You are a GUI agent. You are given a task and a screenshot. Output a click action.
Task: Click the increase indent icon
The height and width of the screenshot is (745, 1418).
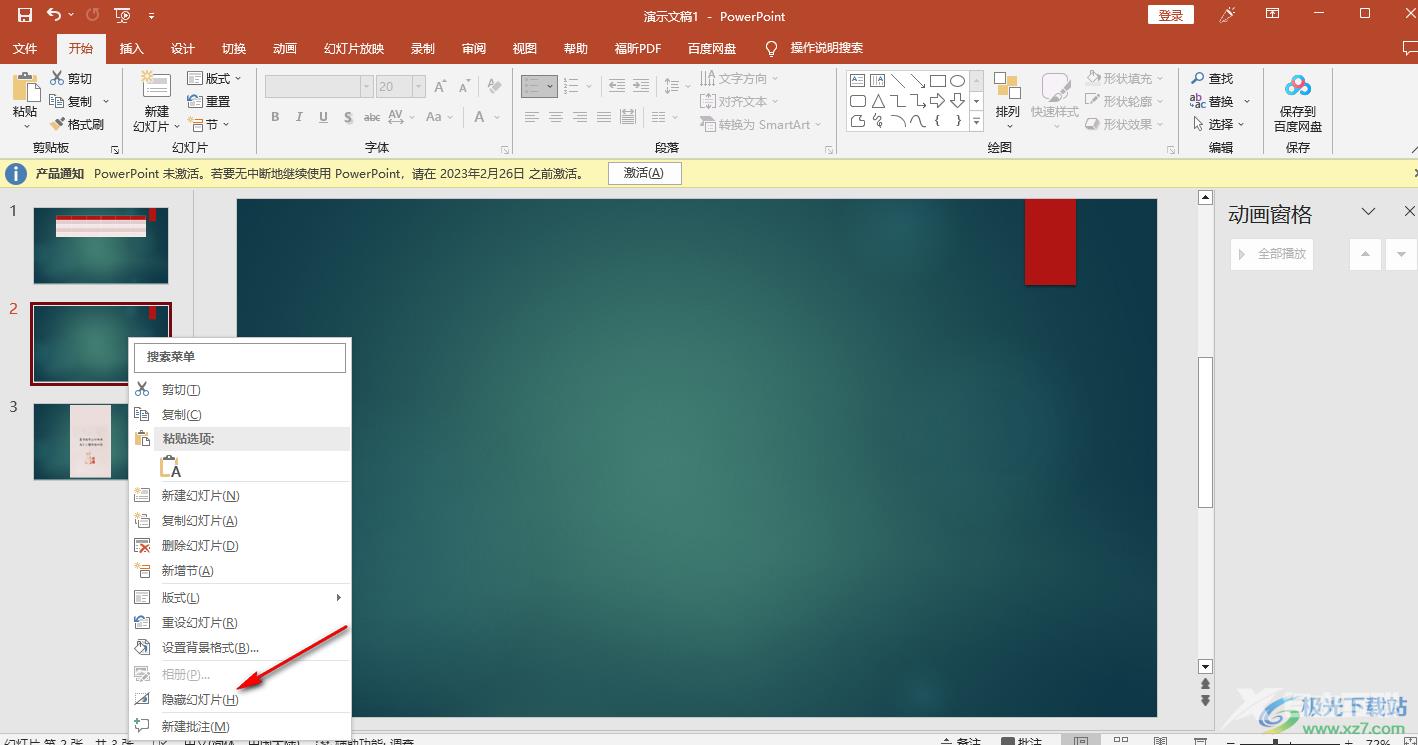[641, 87]
